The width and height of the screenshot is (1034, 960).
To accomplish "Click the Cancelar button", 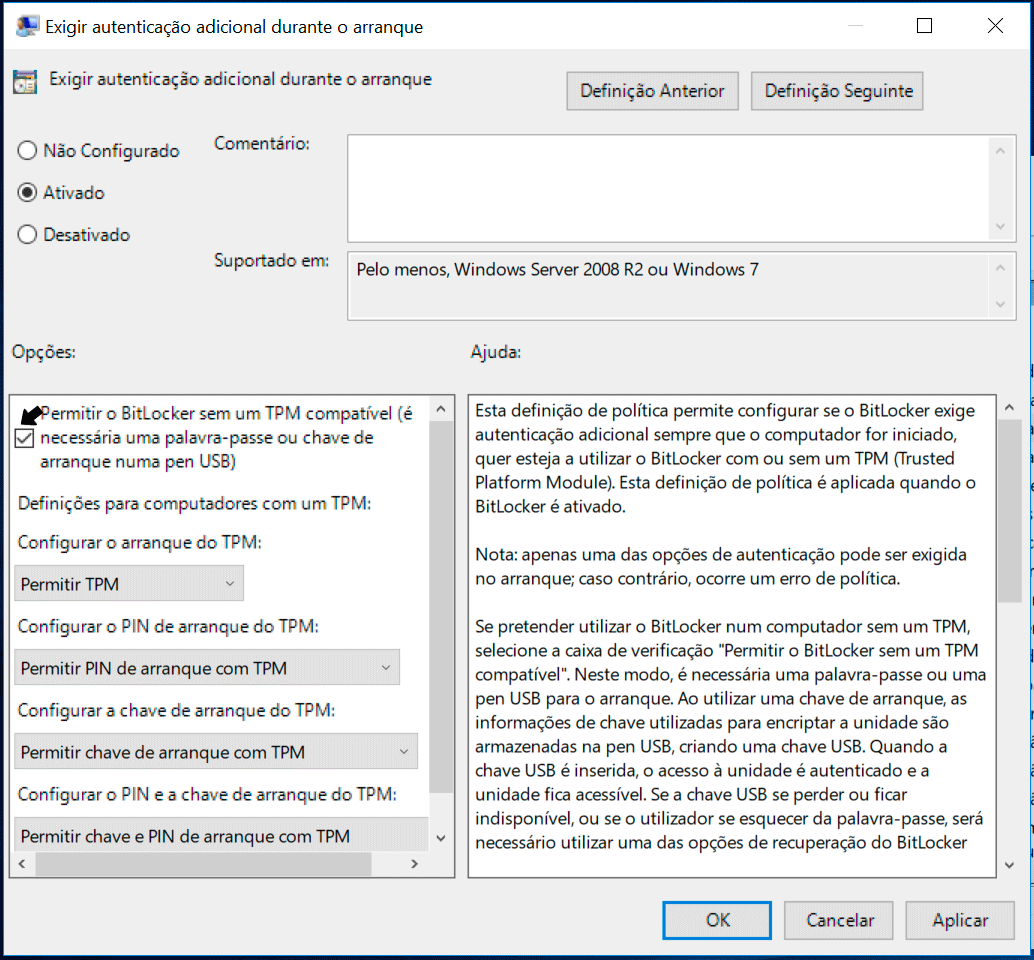I will point(839,920).
